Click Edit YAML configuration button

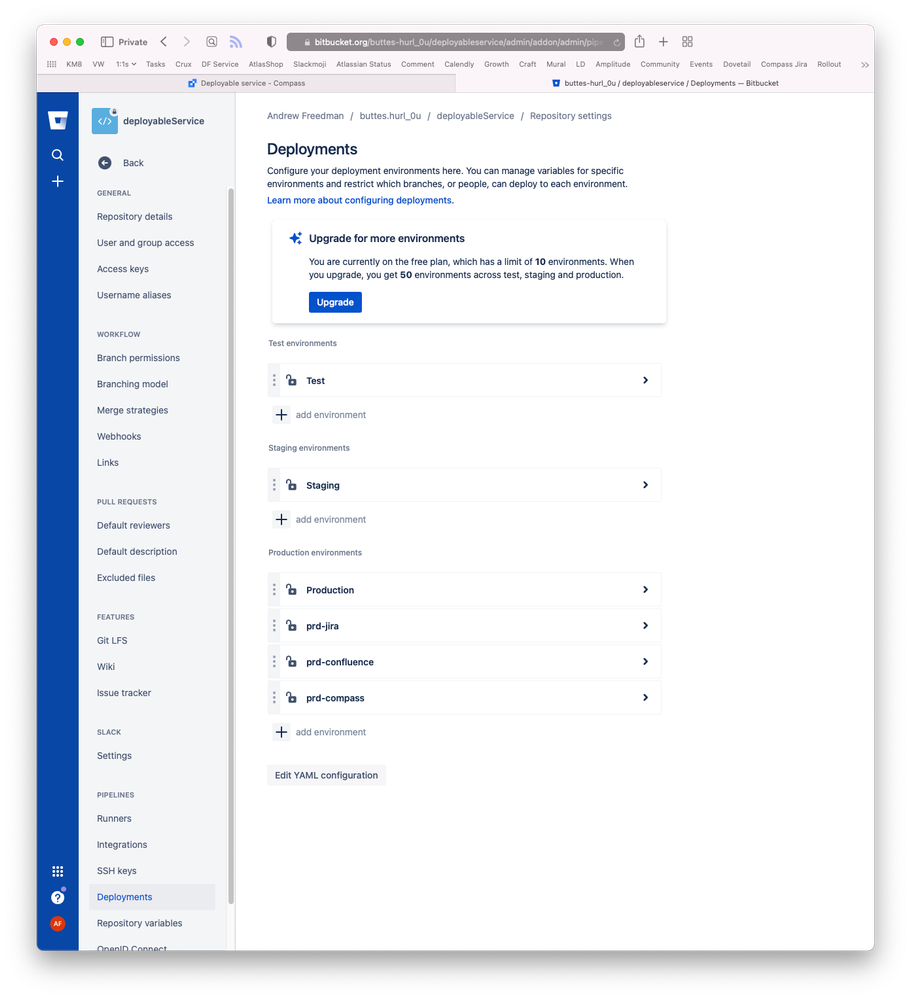tap(326, 775)
